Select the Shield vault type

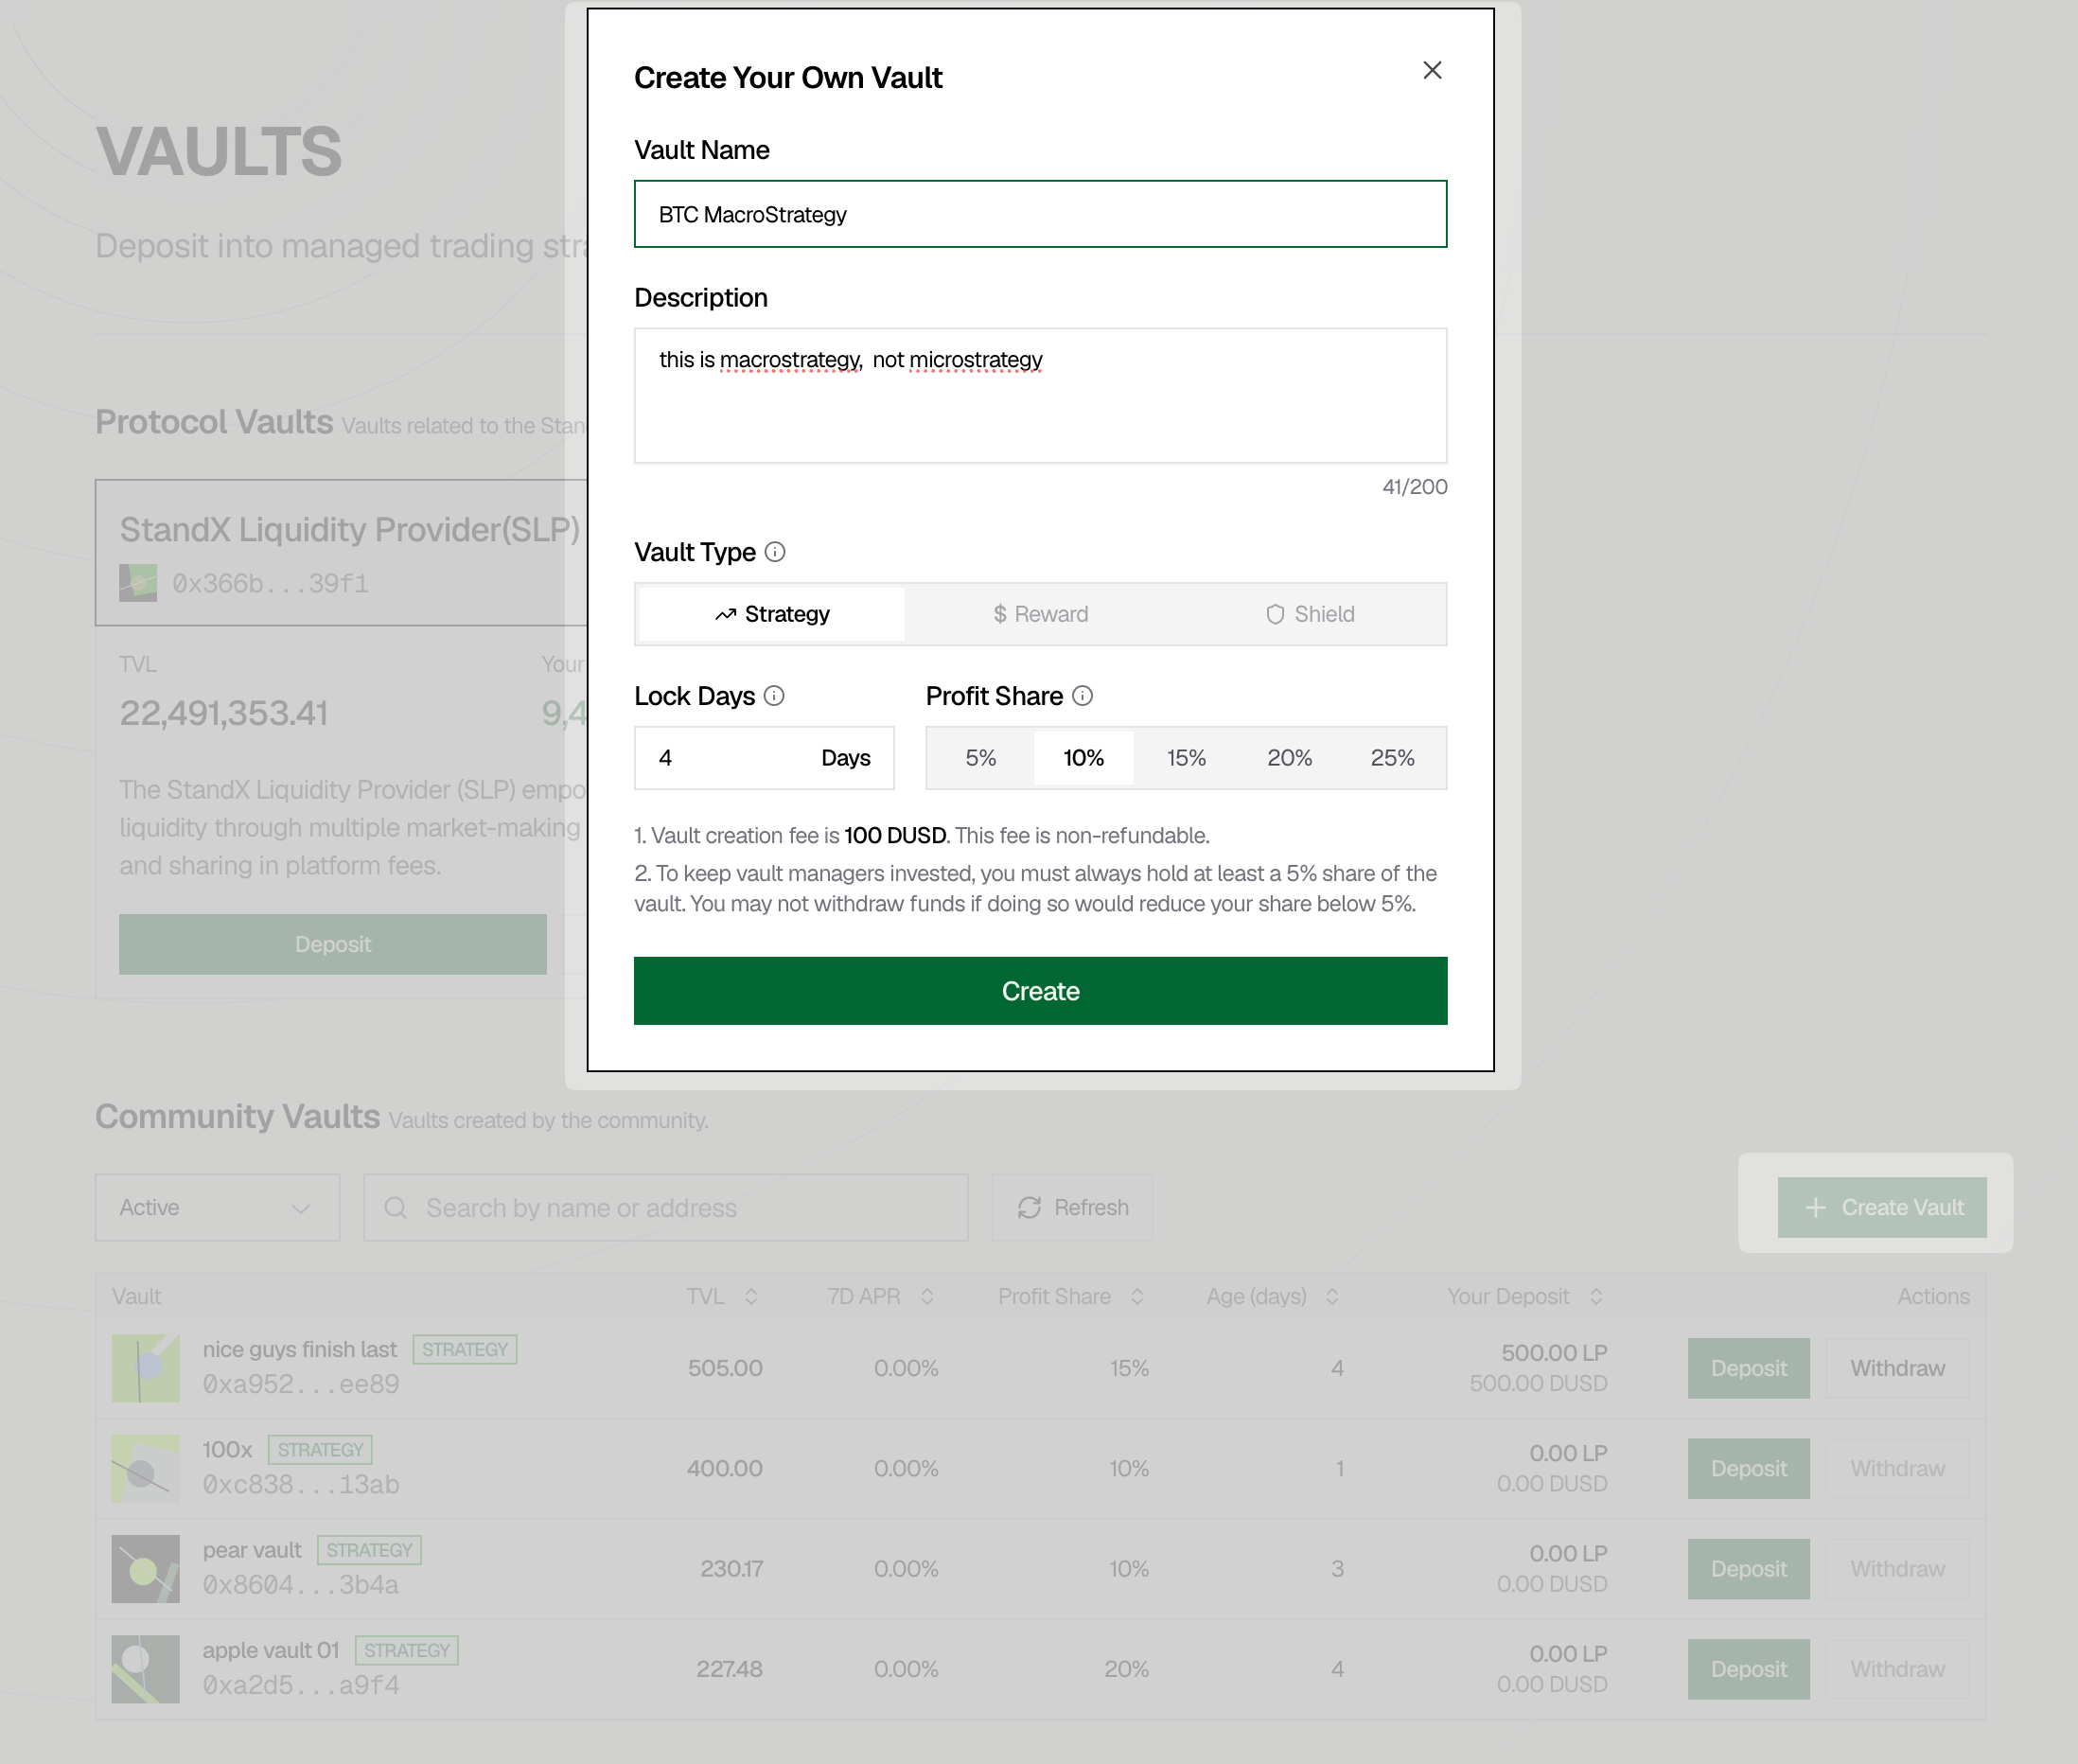coord(1309,614)
